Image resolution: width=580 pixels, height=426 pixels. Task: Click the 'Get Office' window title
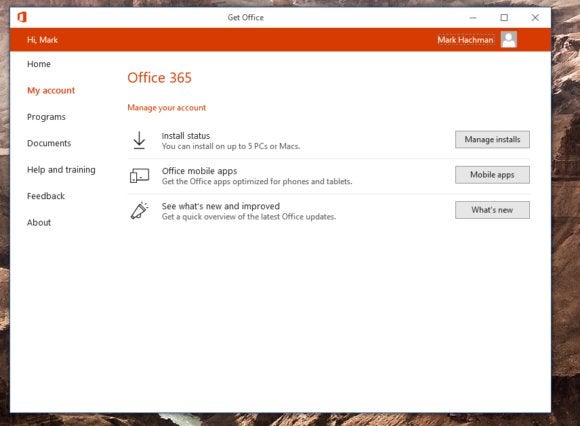tap(246, 17)
